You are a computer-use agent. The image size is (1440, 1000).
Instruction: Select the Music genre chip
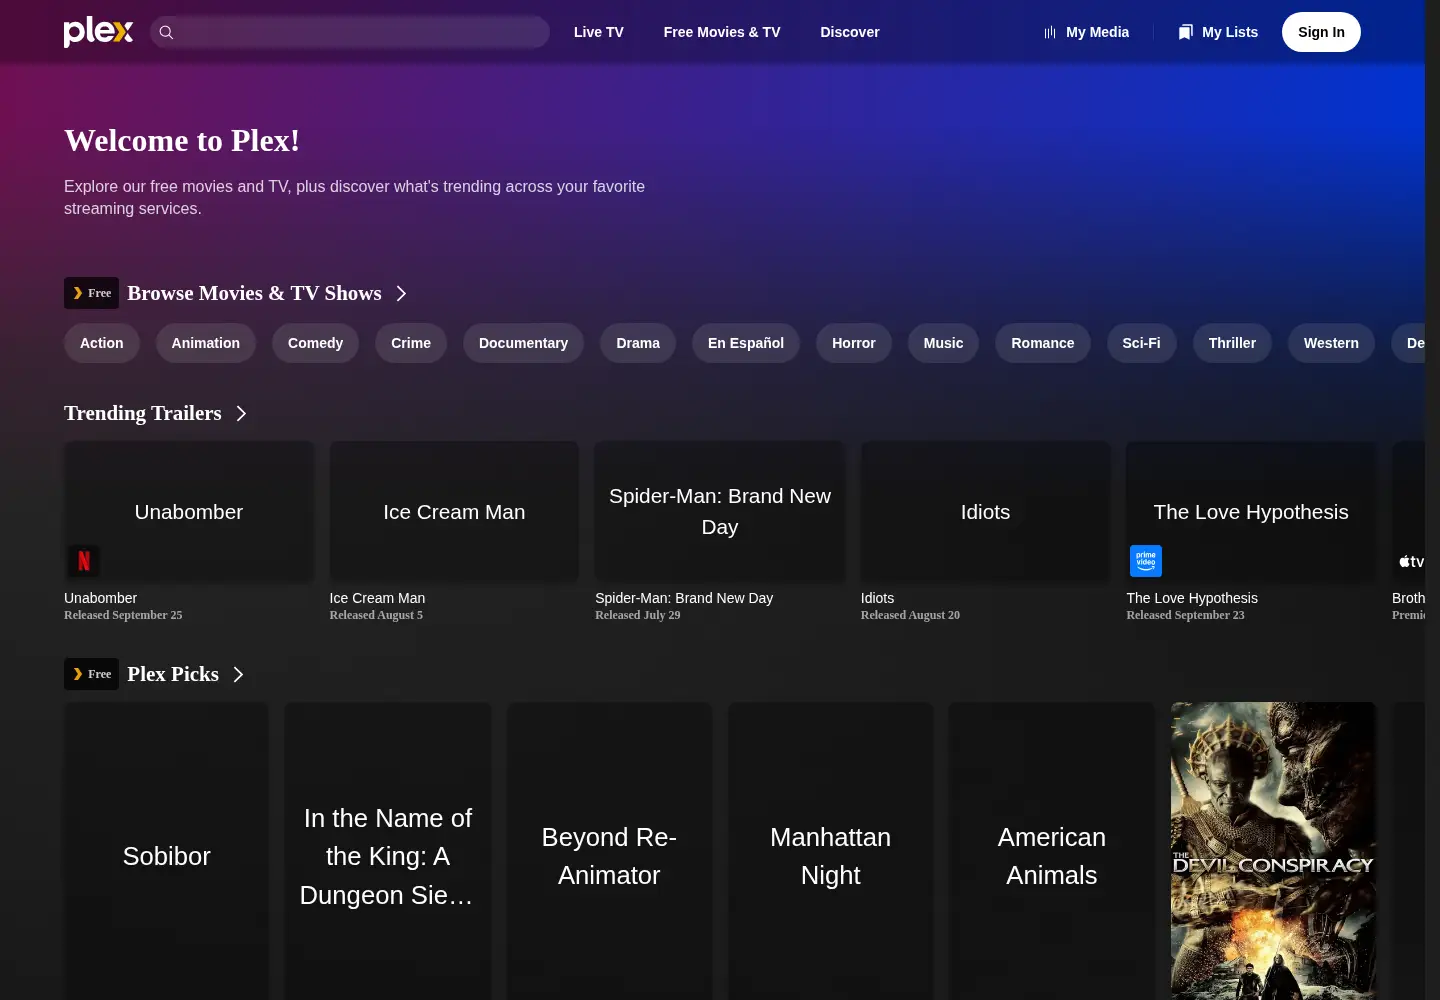click(943, 343)
